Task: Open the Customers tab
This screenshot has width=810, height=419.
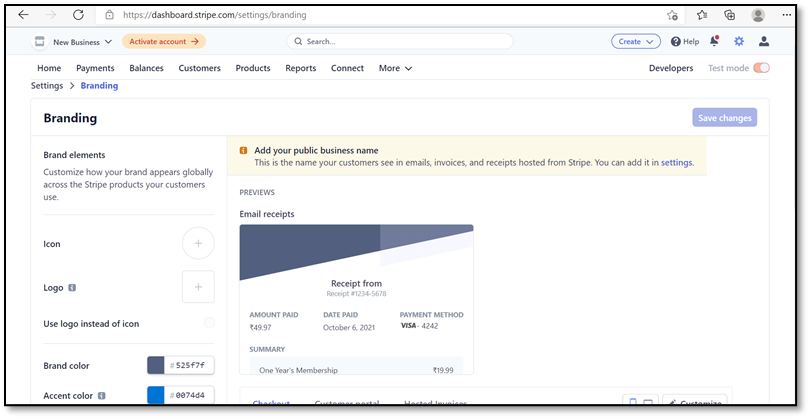Action: 199,68
